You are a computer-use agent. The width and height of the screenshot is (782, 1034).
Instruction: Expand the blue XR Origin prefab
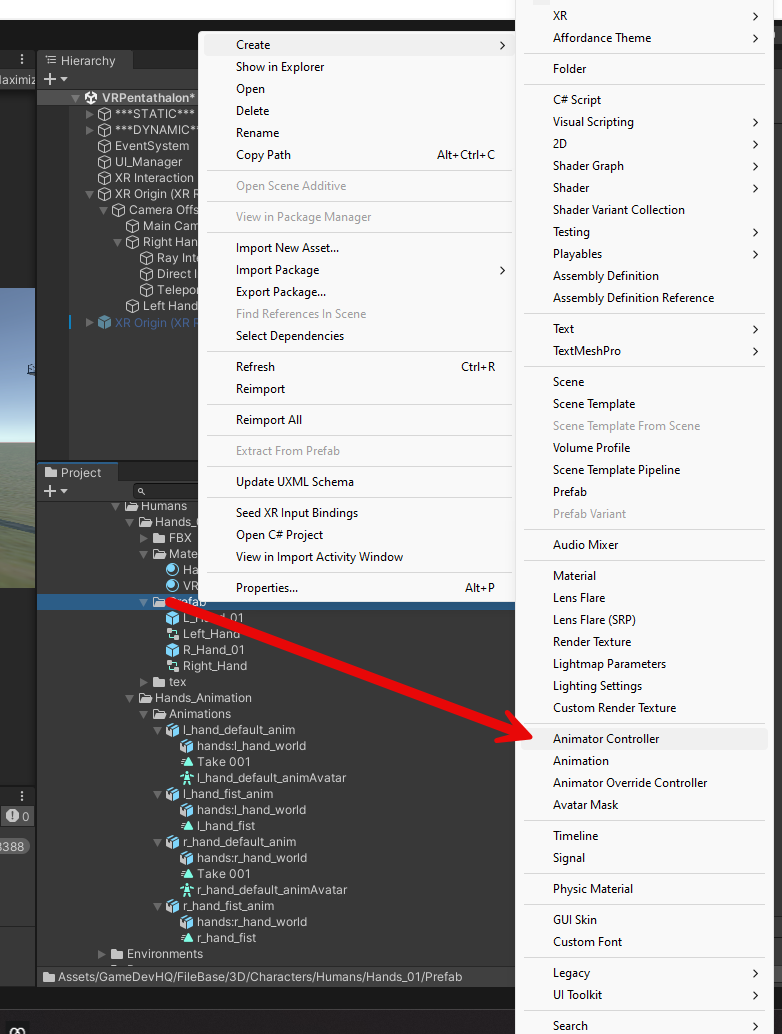point(90,322)
